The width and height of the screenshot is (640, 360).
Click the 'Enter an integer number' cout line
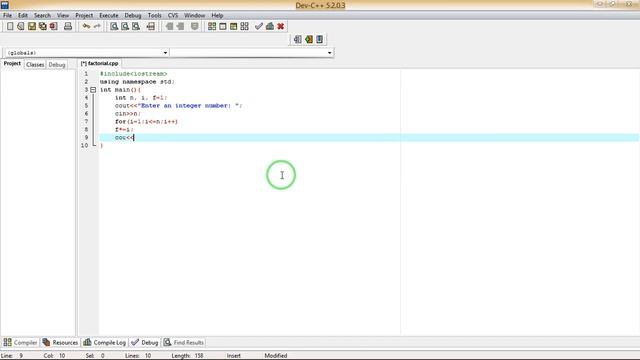pyautogui.click(x=178, y=106)
